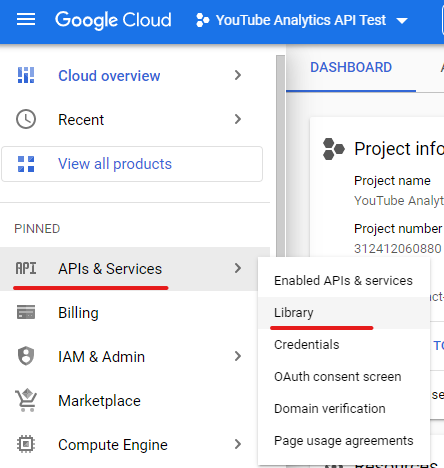Screen dimensions: 444x468
Task: Click View all products button
Action: (x=132, y=164)
